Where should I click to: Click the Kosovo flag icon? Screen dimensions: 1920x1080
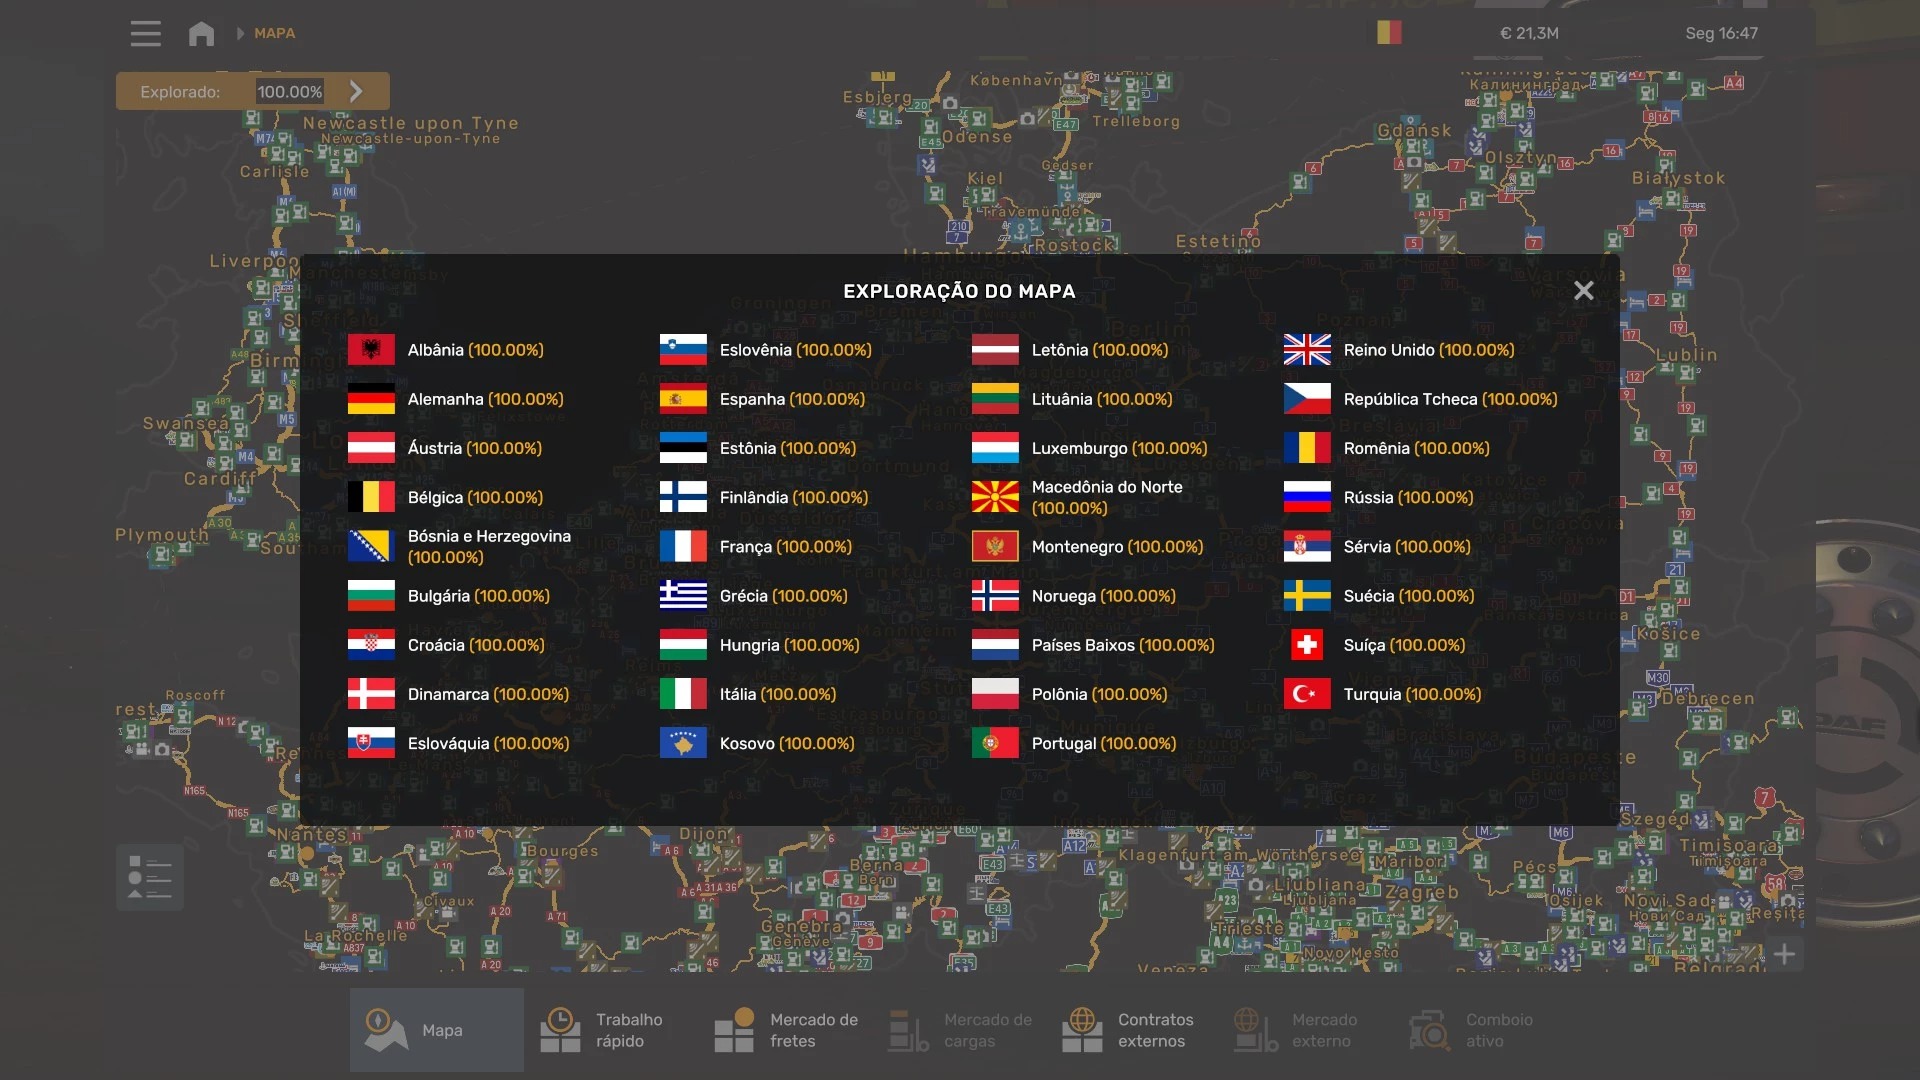683,743
